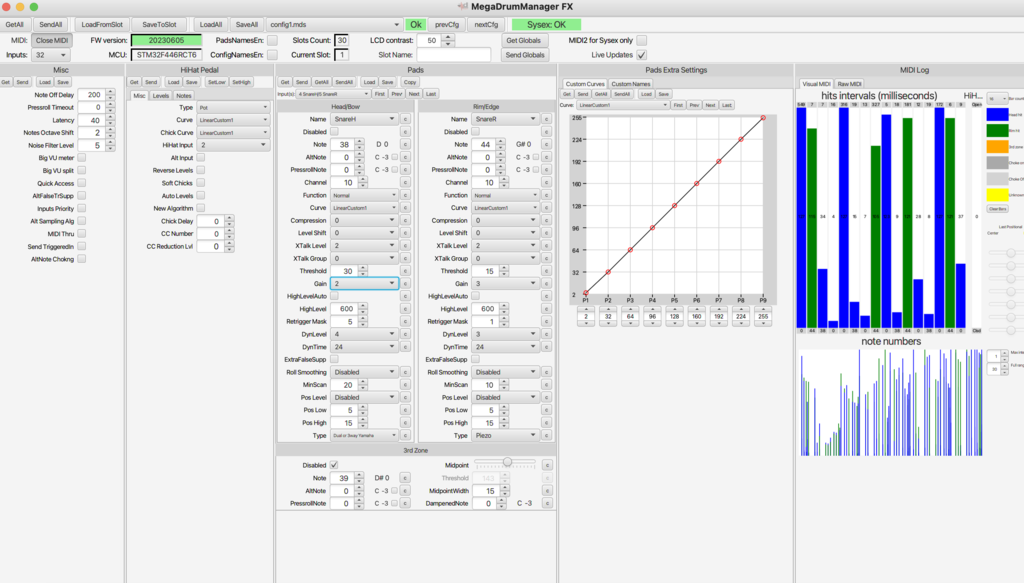The width and height of the screenshot is (1024, 583).
Task: Toggle Head HighLevelAuto checkbox
Action: 334,296
